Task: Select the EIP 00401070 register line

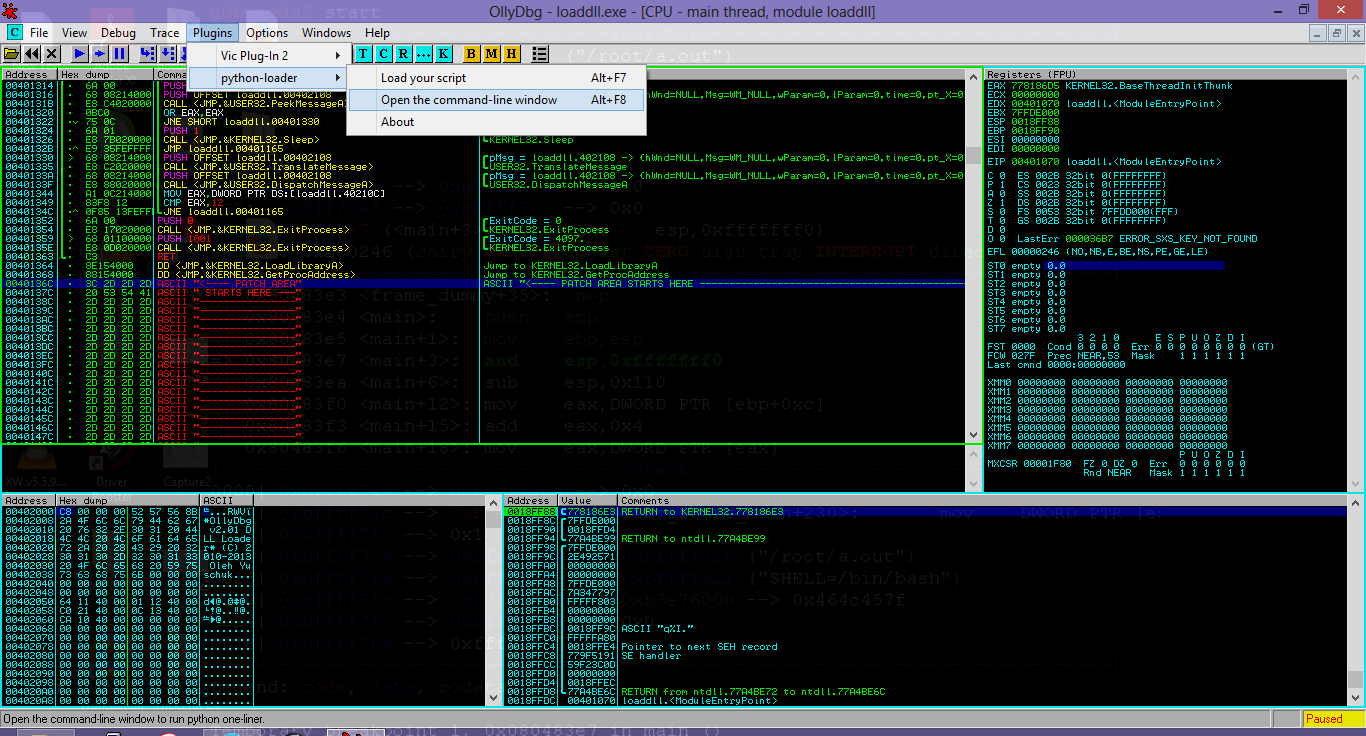Action: (x=1104, y=161)
